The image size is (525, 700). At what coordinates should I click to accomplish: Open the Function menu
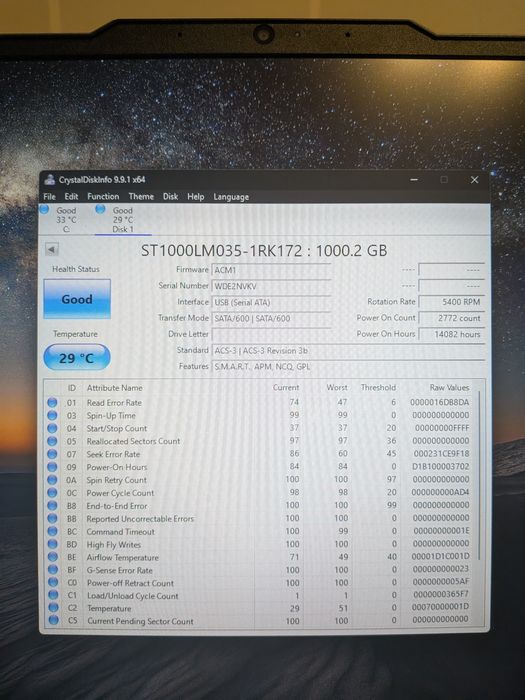point(103,196)
